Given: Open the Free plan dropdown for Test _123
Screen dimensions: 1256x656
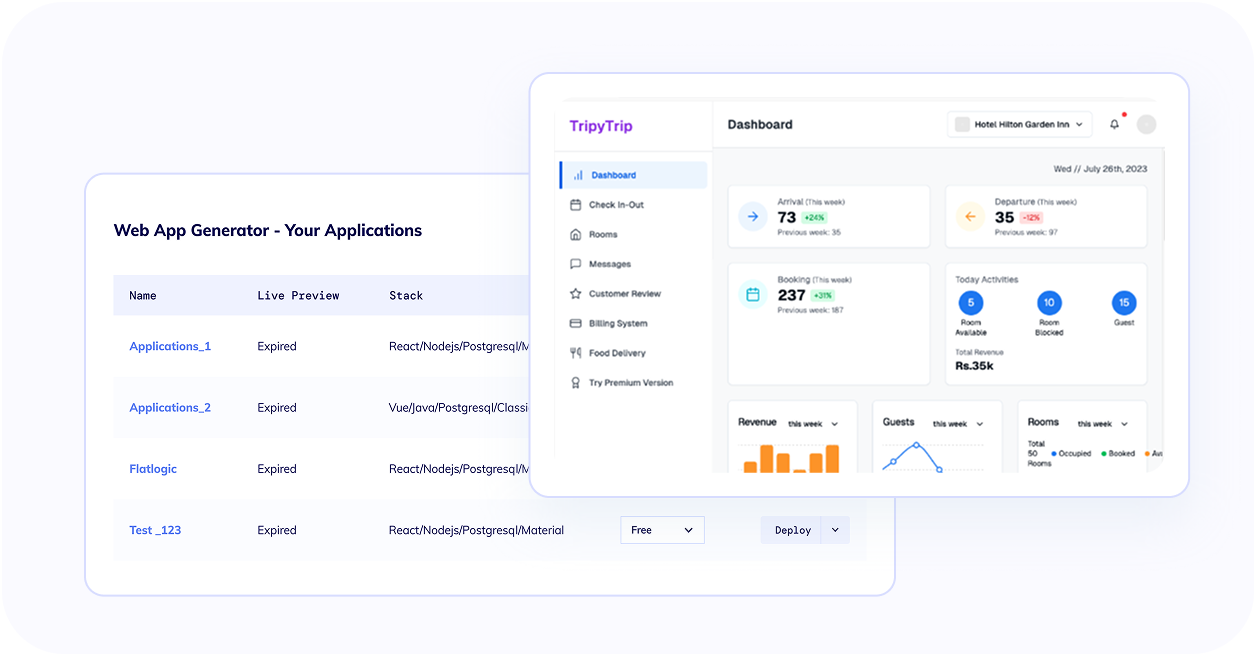Looking at the screenshot, I should point(662,530).
